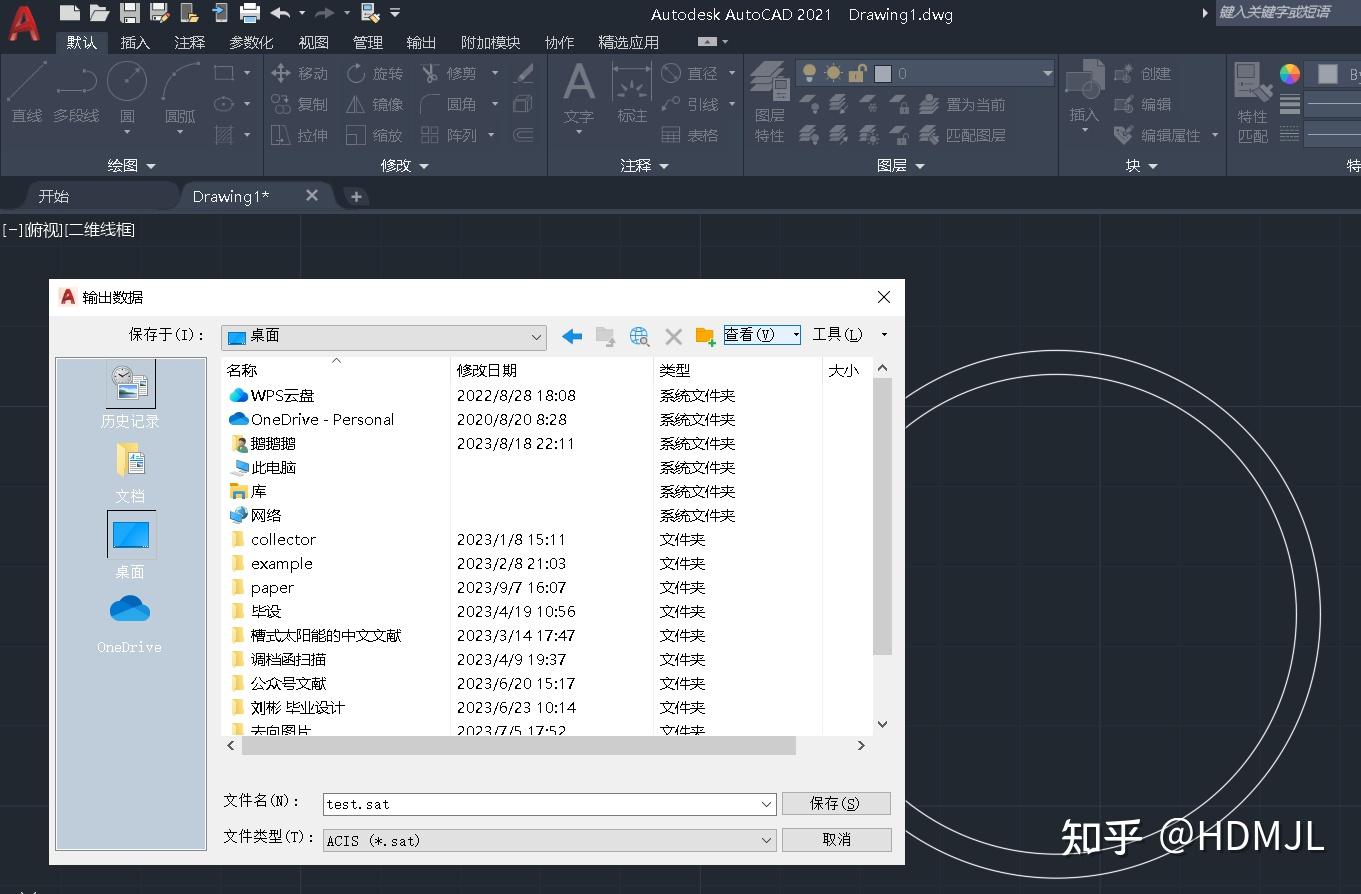This screenshot has height=894, width=1361.
Task: Select the Dimension (标注) tool
Action: 632,93
